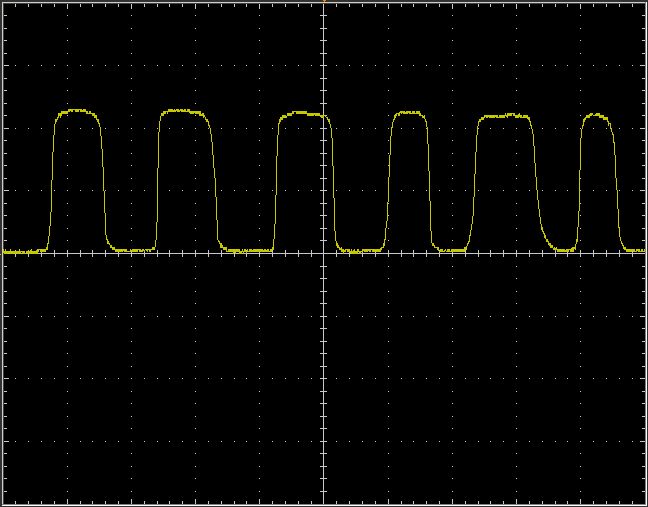
Task: Click the falling edge of the second pulse
Action: pyautogui.click(x=213, y=180)
